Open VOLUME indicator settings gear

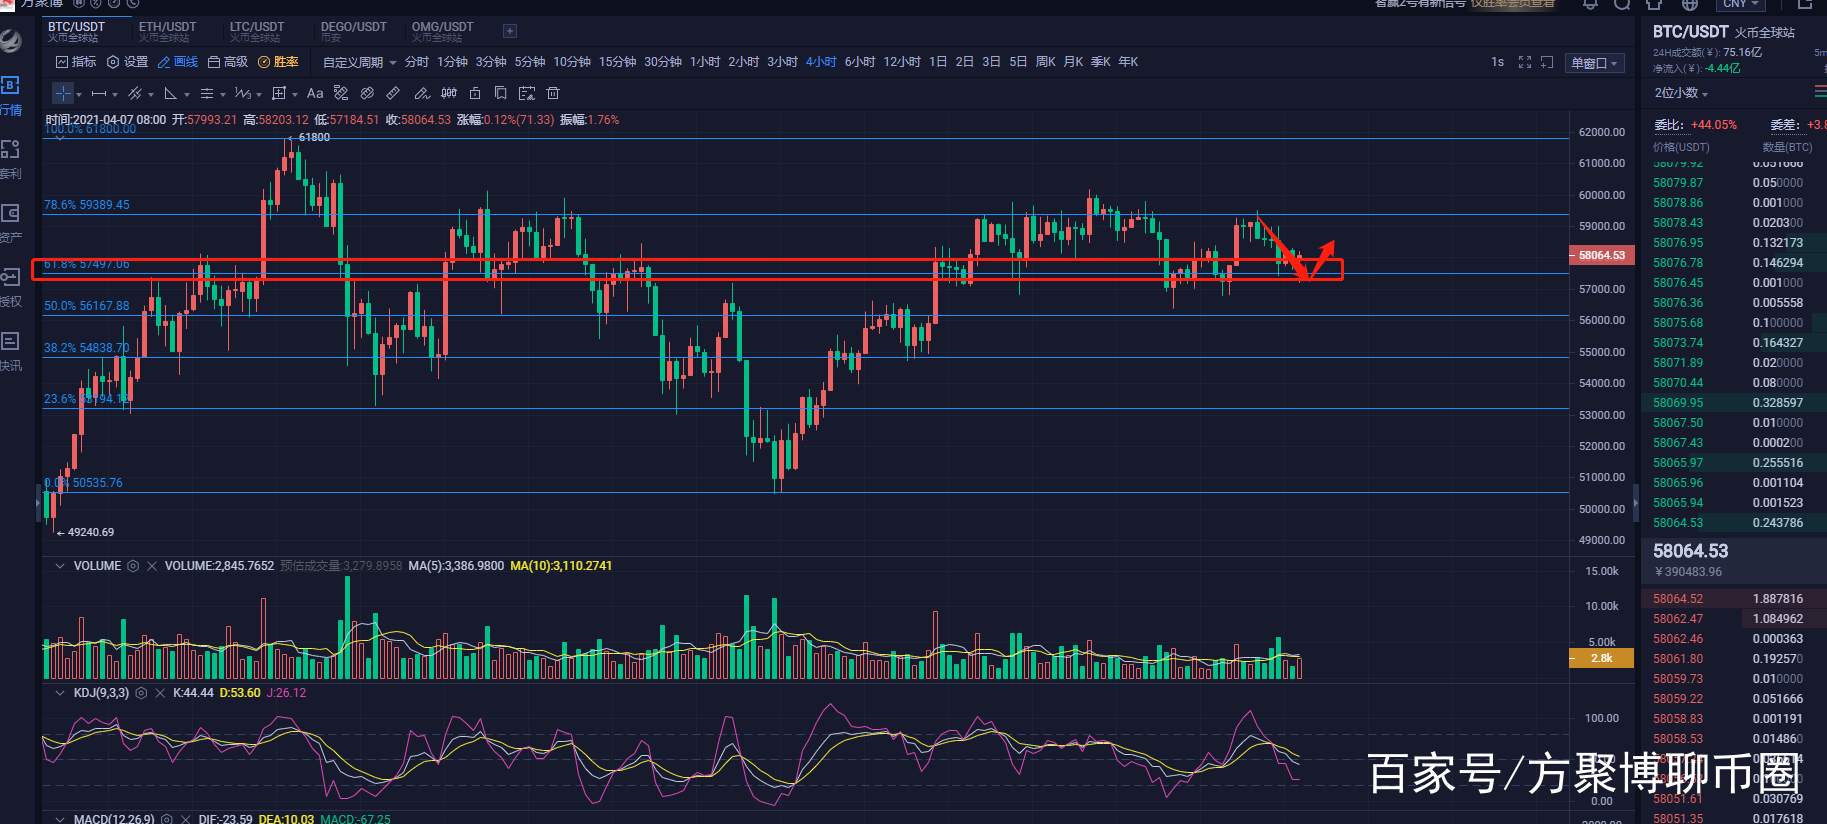pyautogui.click(x=133, y=566)
